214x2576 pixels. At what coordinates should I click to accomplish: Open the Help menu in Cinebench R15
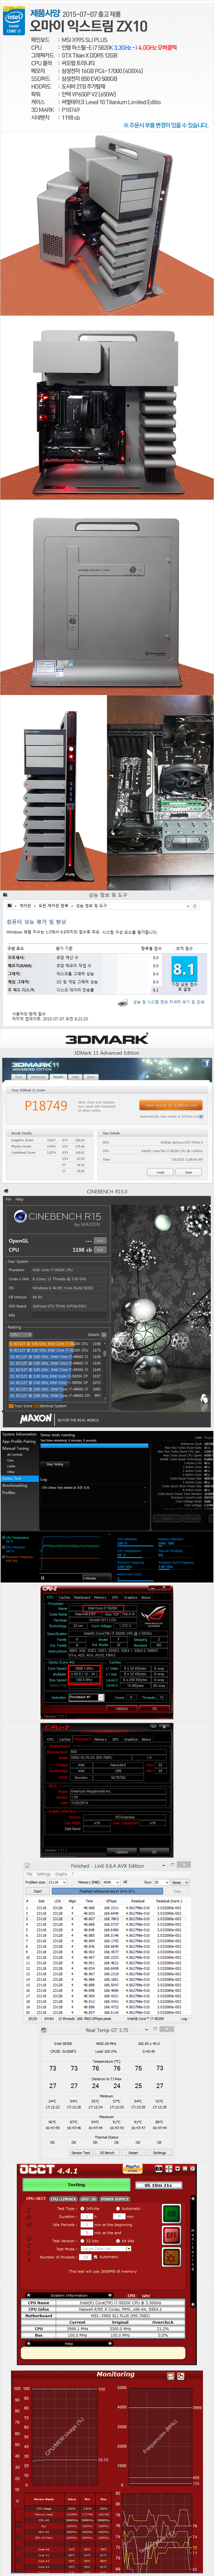coord(19,1199)
